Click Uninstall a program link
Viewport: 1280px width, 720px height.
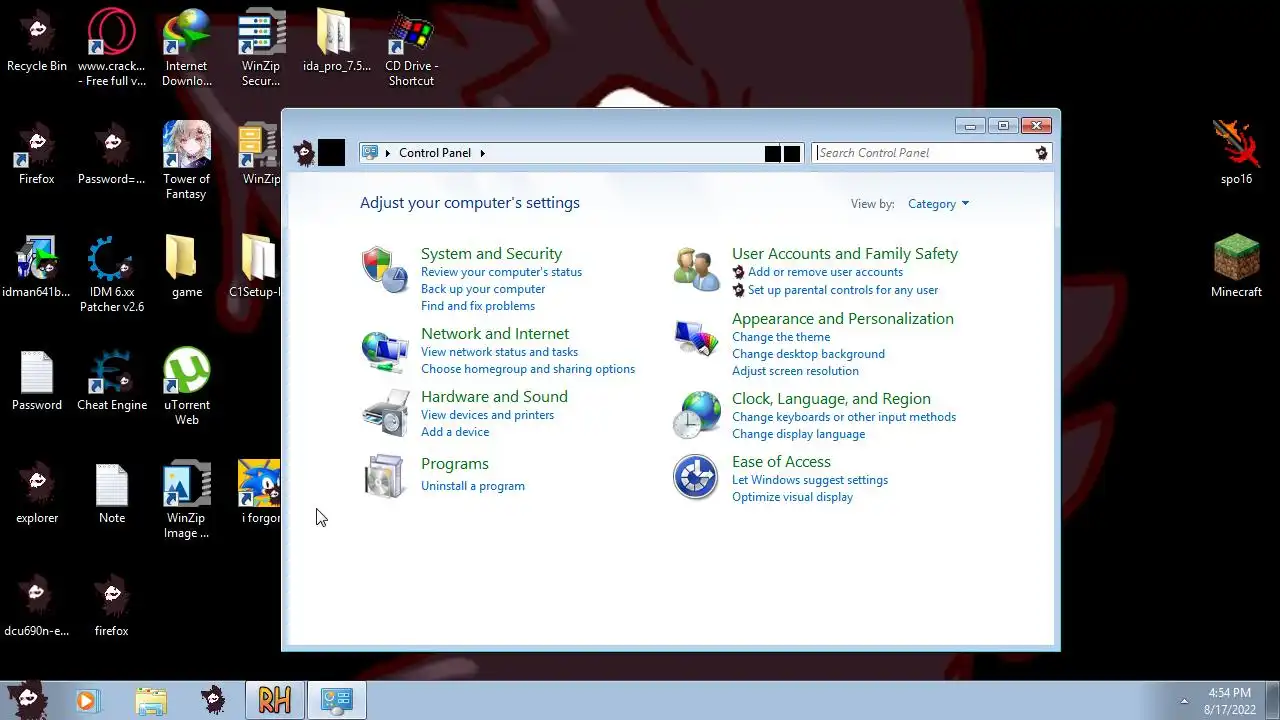(x=473, y=486)
